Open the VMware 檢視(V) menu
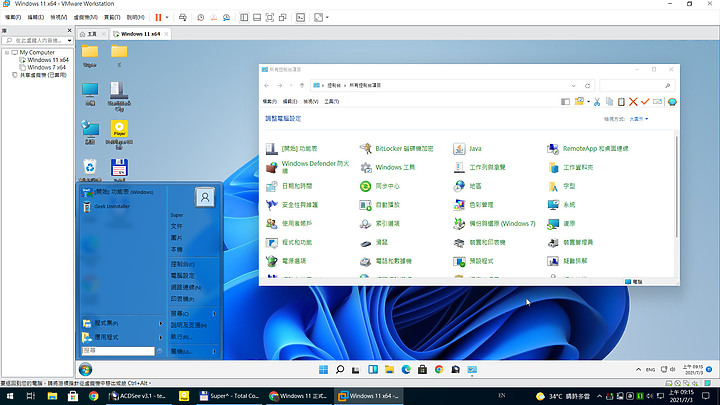 click(58, 17)
